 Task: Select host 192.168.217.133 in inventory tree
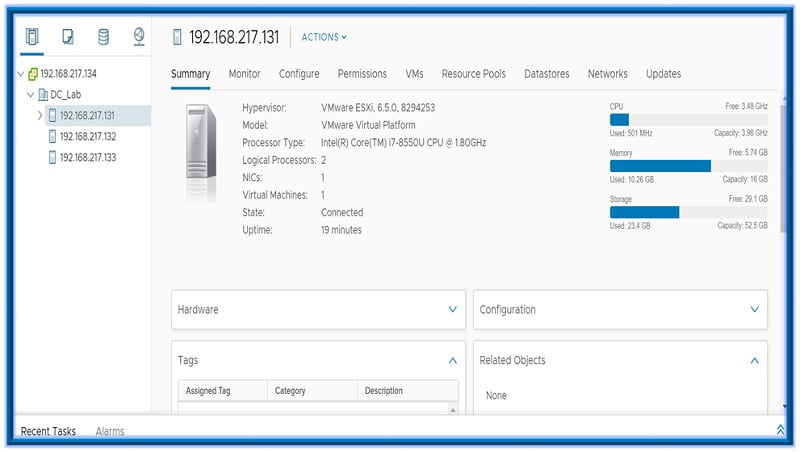tap(87, 157)
